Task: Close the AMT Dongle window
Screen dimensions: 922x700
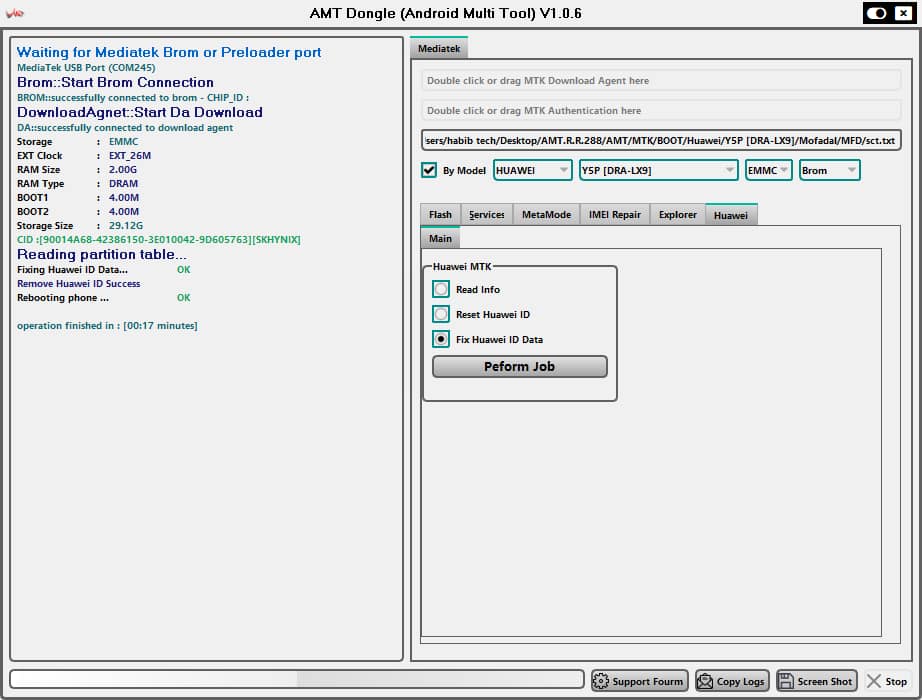Action: (x=903, y=13)
